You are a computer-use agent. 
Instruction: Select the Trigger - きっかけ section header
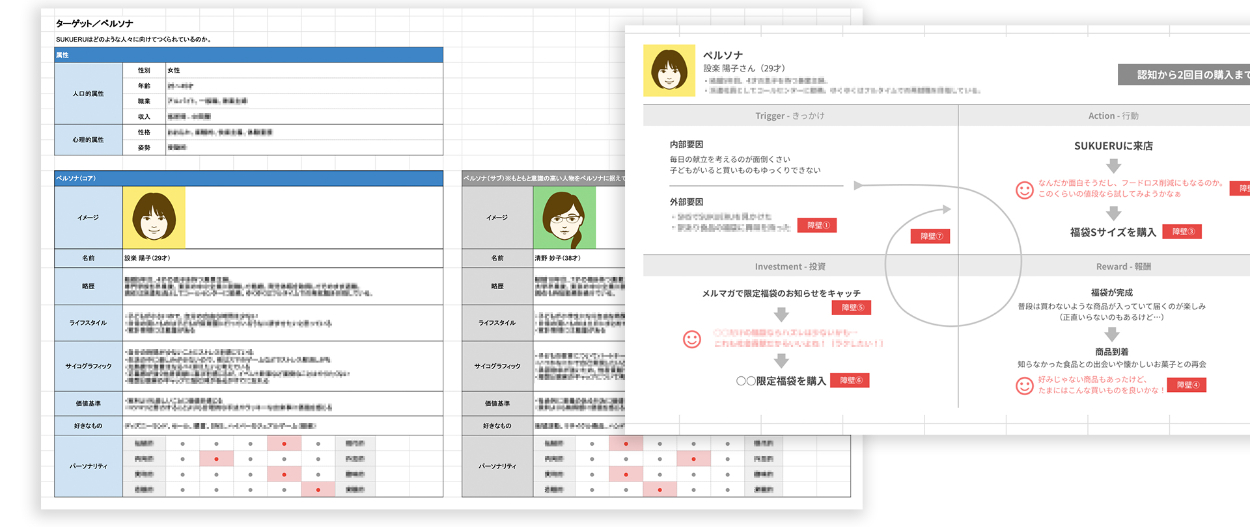click(x=800, y=116)
